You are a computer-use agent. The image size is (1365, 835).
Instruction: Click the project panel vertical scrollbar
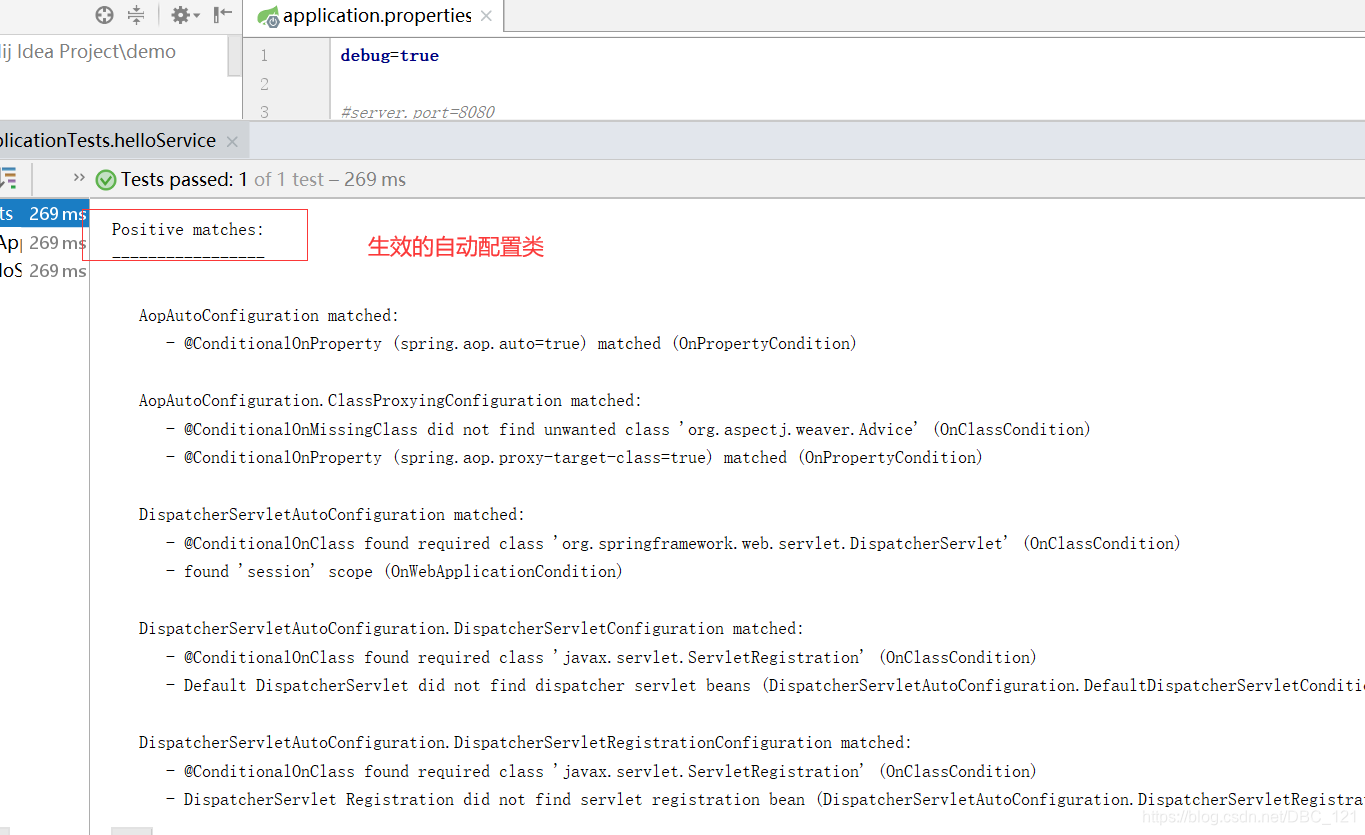tap(235, 56)
